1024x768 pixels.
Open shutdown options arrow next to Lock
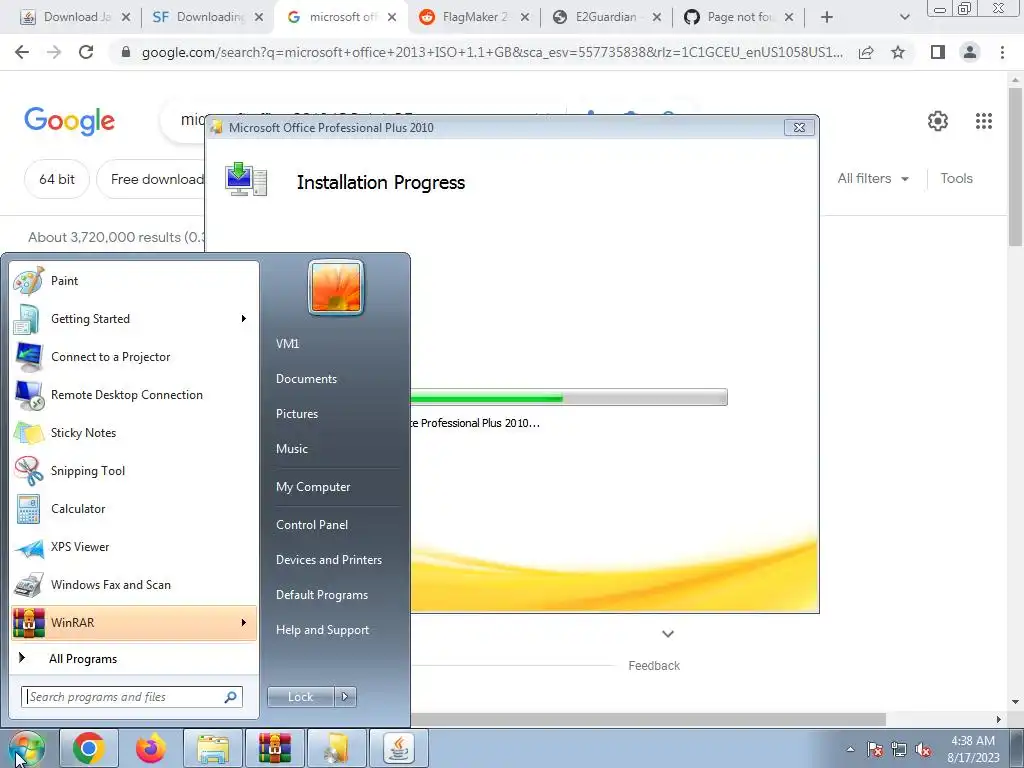(345, 697)
